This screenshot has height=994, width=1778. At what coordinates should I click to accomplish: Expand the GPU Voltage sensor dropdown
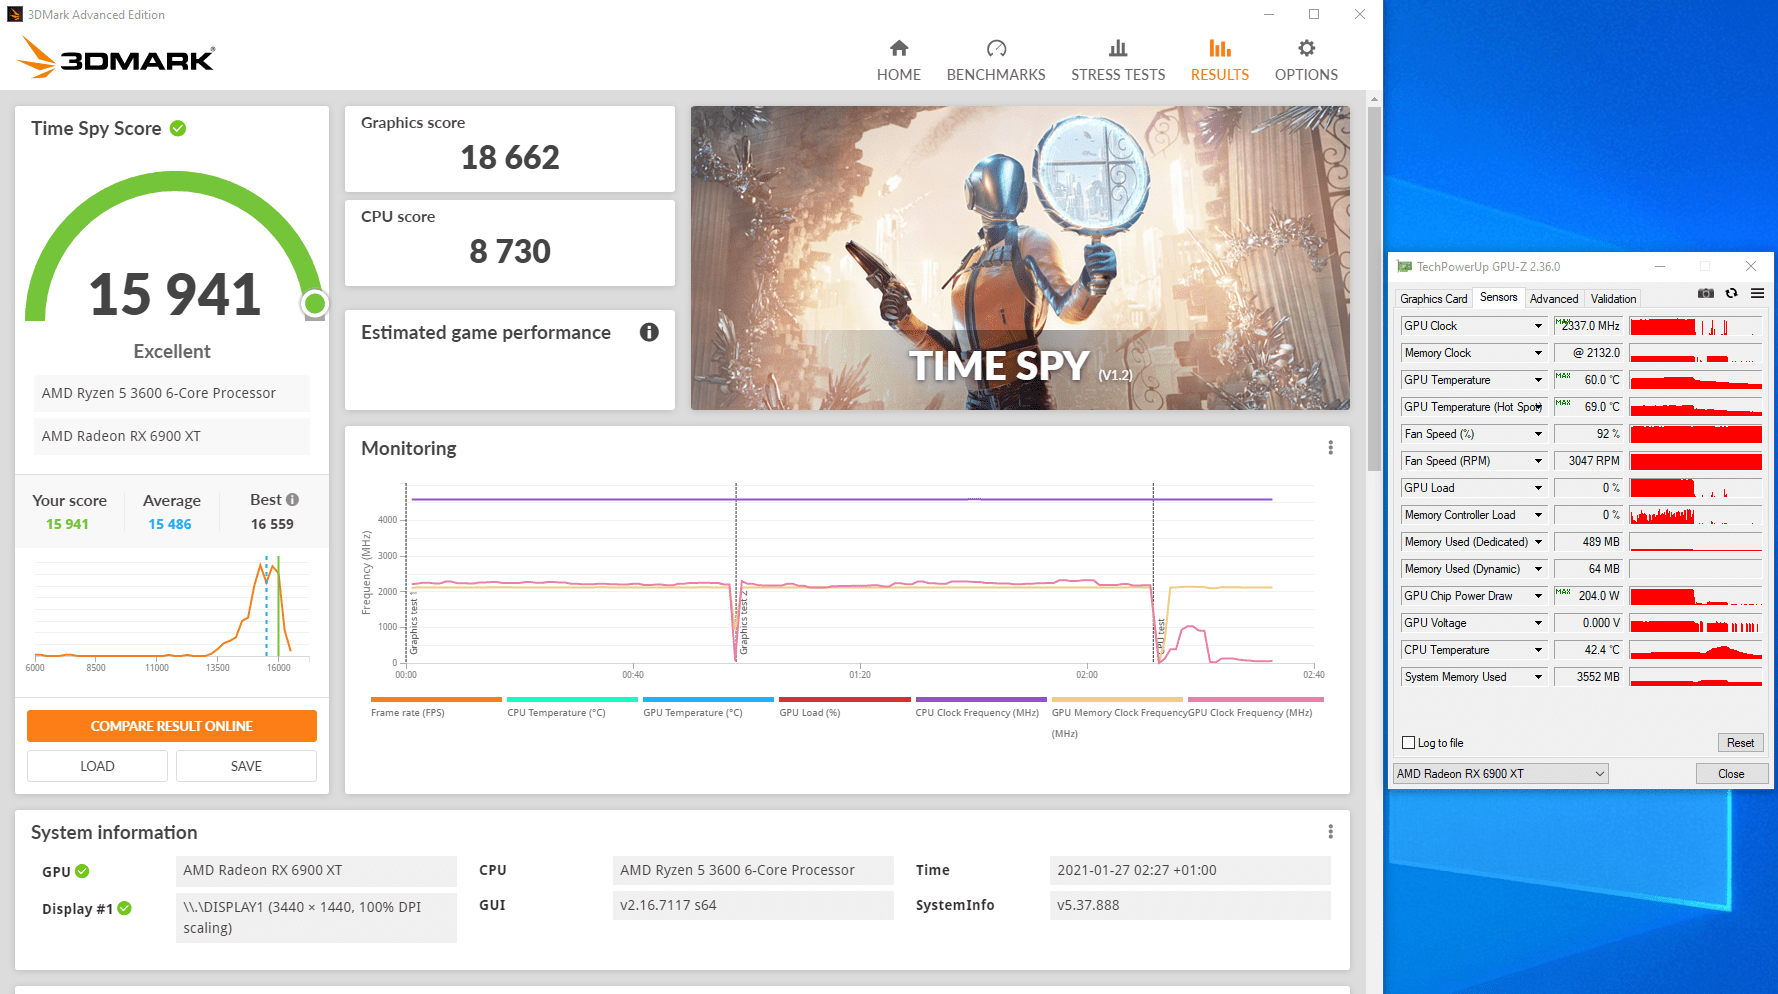1538,623
